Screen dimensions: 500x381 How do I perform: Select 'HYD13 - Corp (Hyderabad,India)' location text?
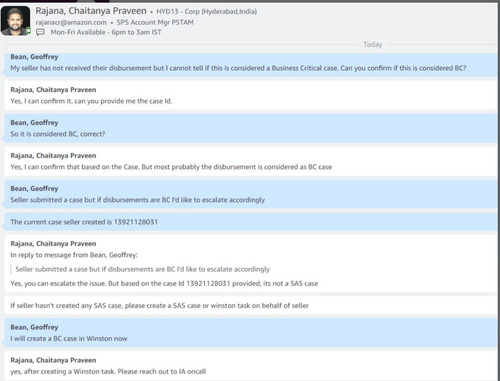pos(207,12)
